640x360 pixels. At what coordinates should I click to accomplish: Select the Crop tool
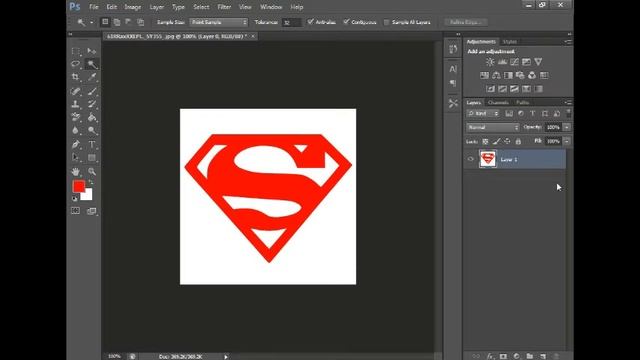[76, 77]
